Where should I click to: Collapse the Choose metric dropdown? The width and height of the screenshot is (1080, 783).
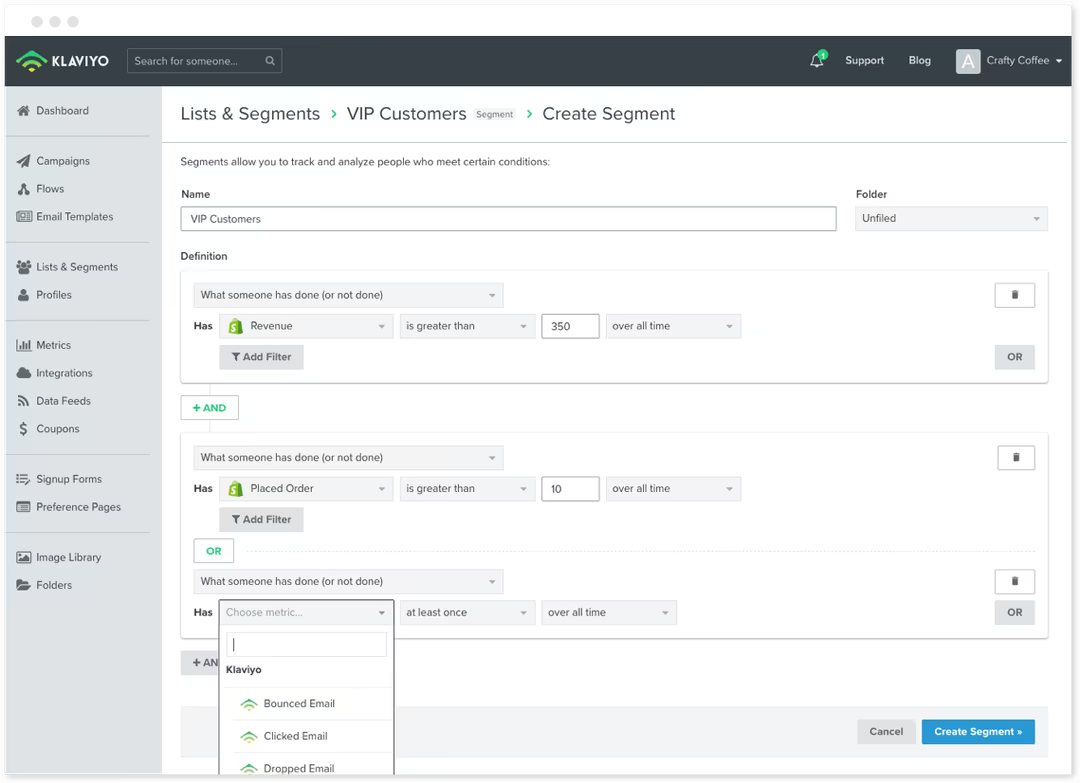point(306,612)
